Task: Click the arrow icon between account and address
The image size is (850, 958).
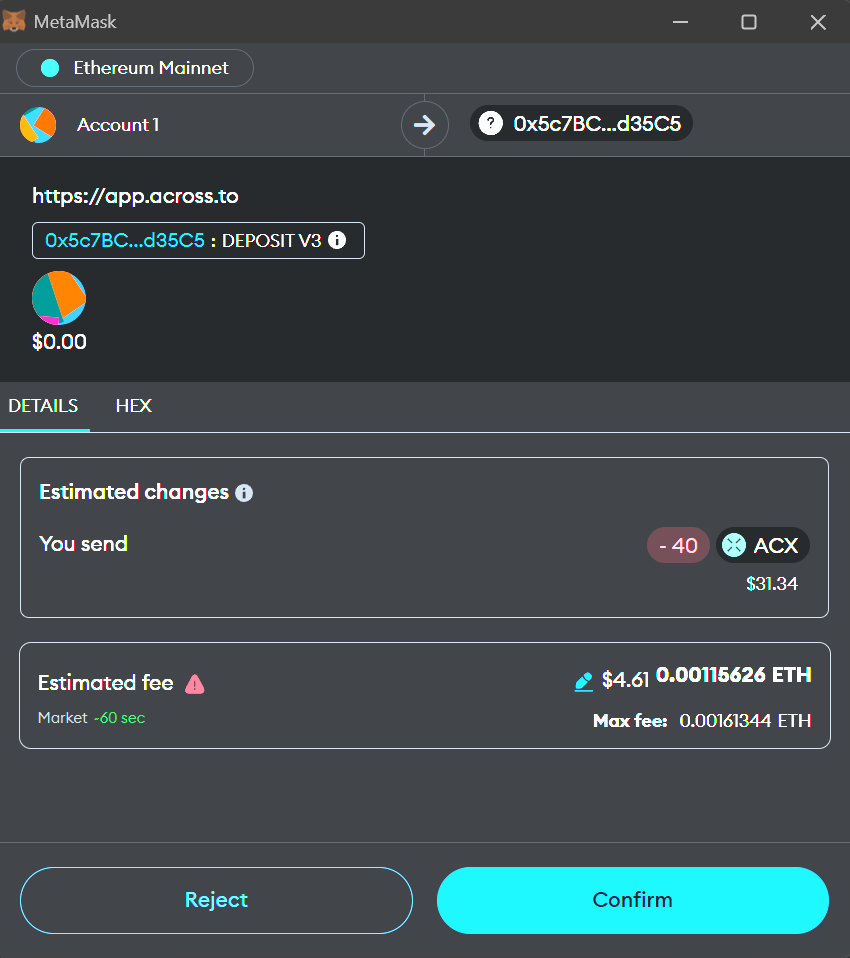Action: [424, 124]
